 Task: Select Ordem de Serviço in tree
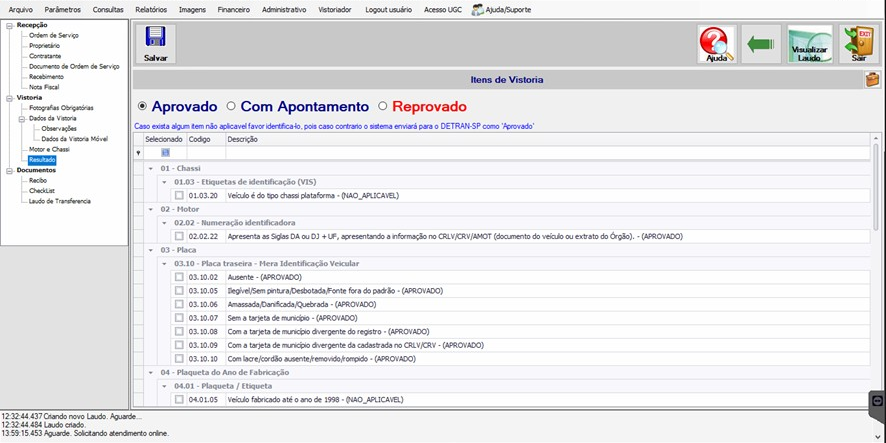click(x=54, y=35)
